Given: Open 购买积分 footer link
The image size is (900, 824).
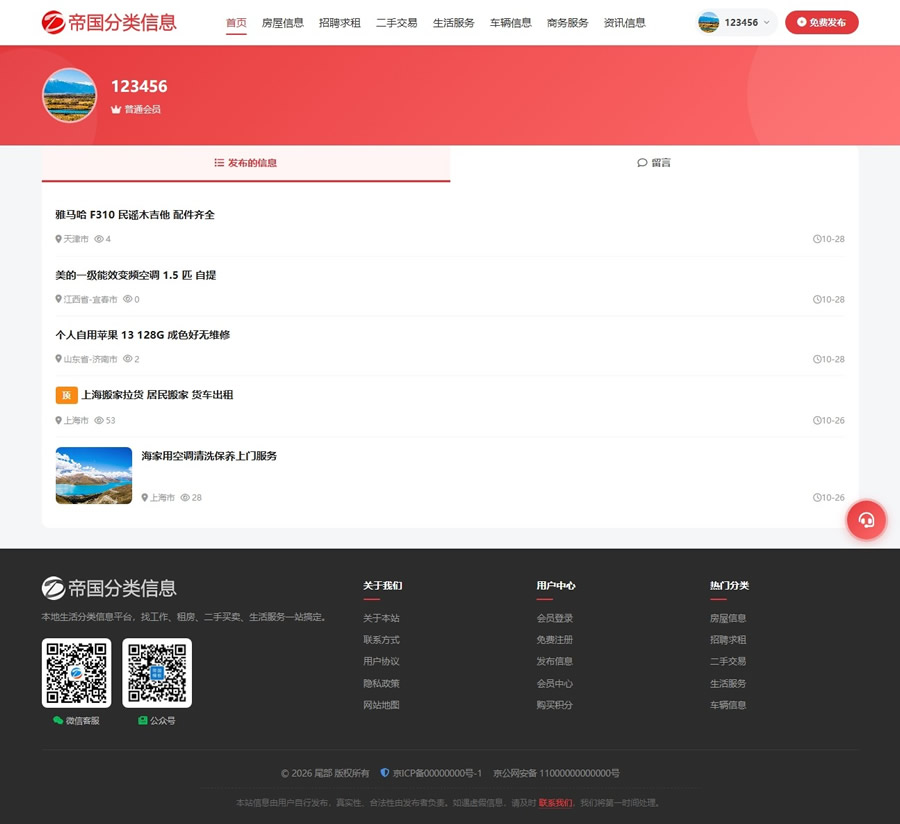Looking at the screenshot, I should coord(554,705).
